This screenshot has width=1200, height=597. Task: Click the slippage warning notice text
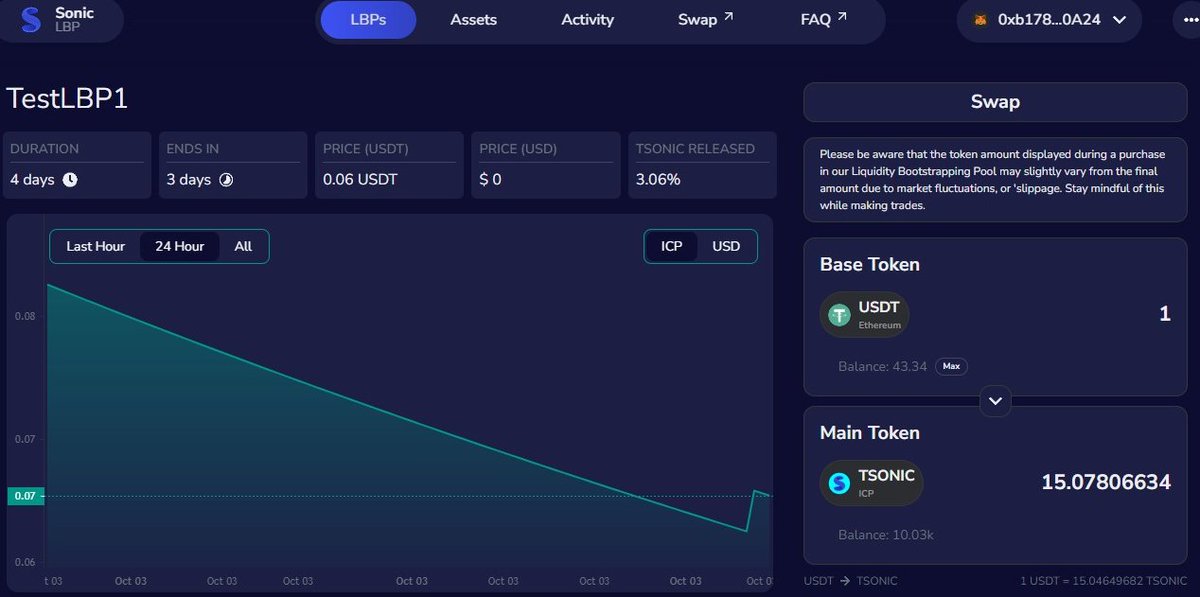click(993, 180)
